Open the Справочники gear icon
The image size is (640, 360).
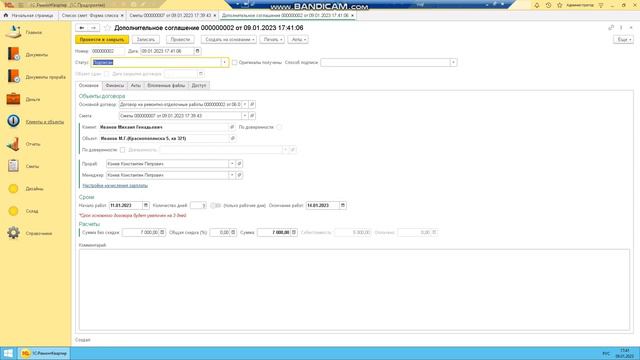click(x=13, y=233)
